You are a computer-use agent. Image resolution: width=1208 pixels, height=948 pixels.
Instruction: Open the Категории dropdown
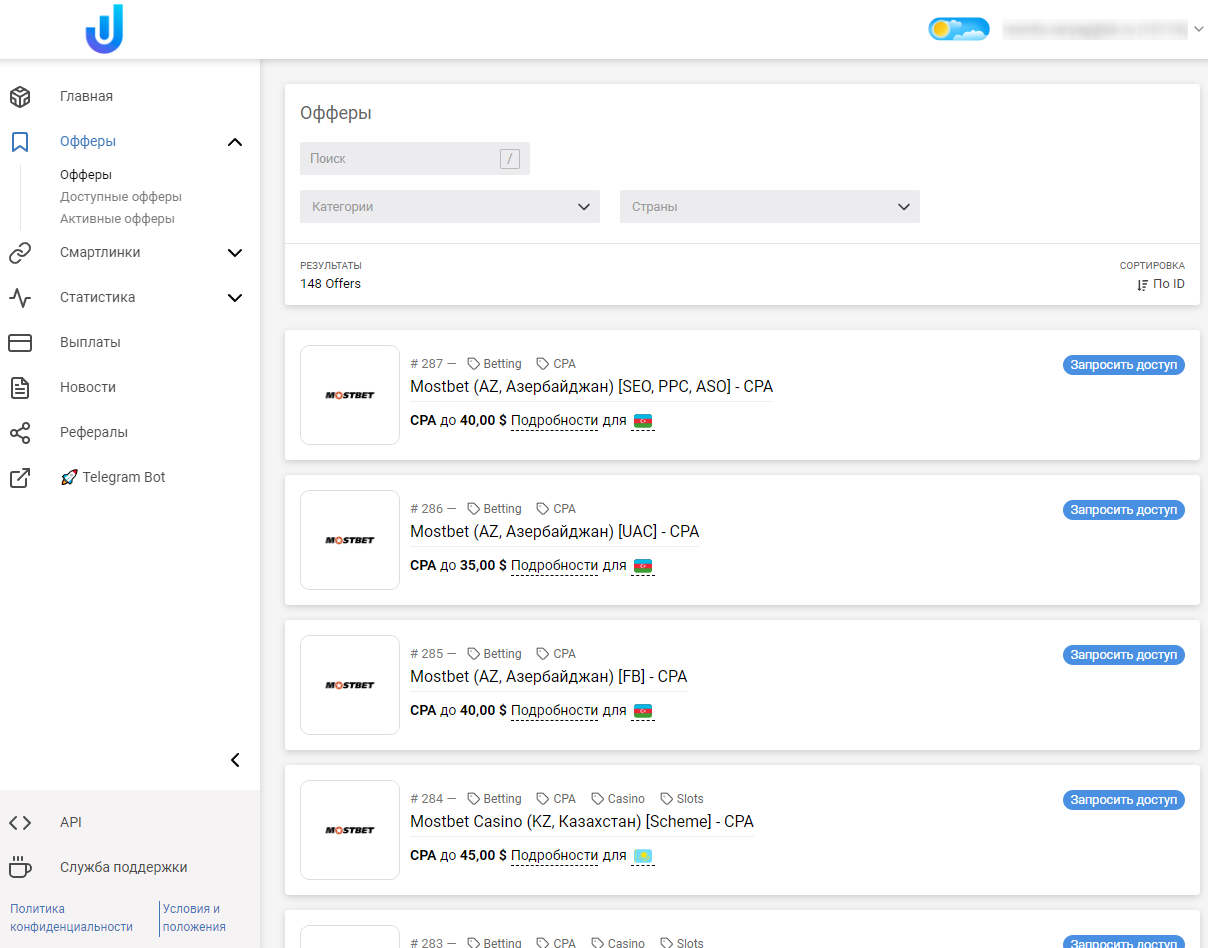point(450,207)
